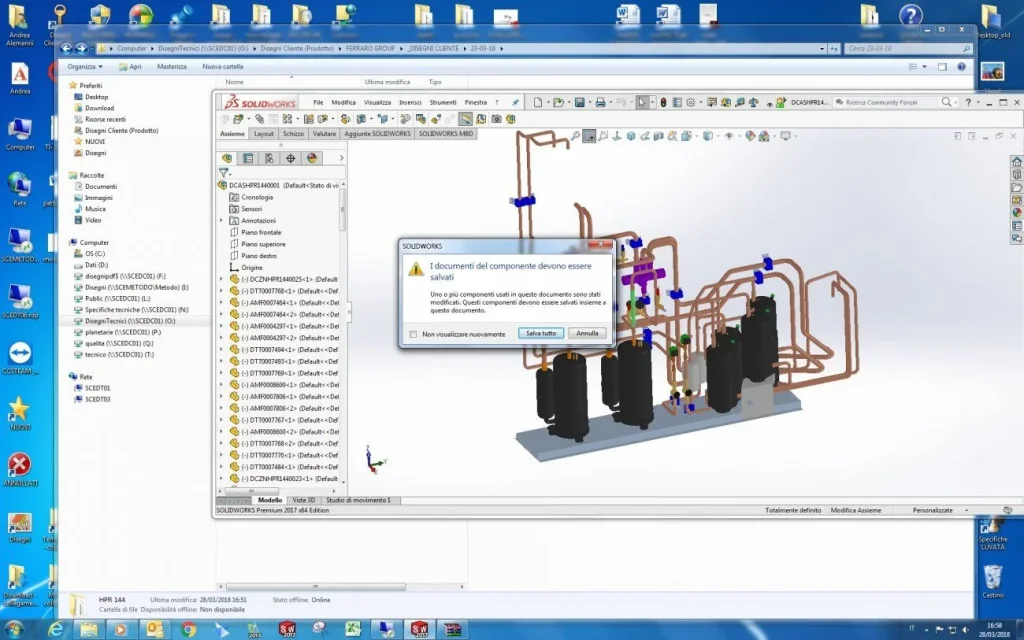Expand the DCZNHPR1440025<1> component node
1024x640 pixels.
[x=221, y=280]
